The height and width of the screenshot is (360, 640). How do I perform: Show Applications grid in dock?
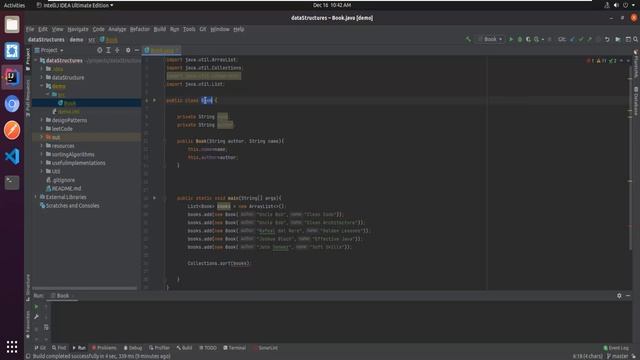point(12,347)
